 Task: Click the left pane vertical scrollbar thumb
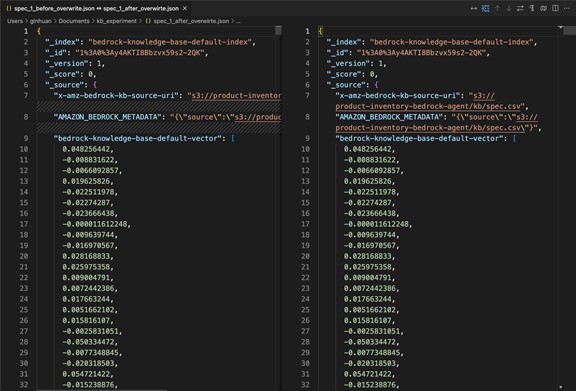coord(278,31)
